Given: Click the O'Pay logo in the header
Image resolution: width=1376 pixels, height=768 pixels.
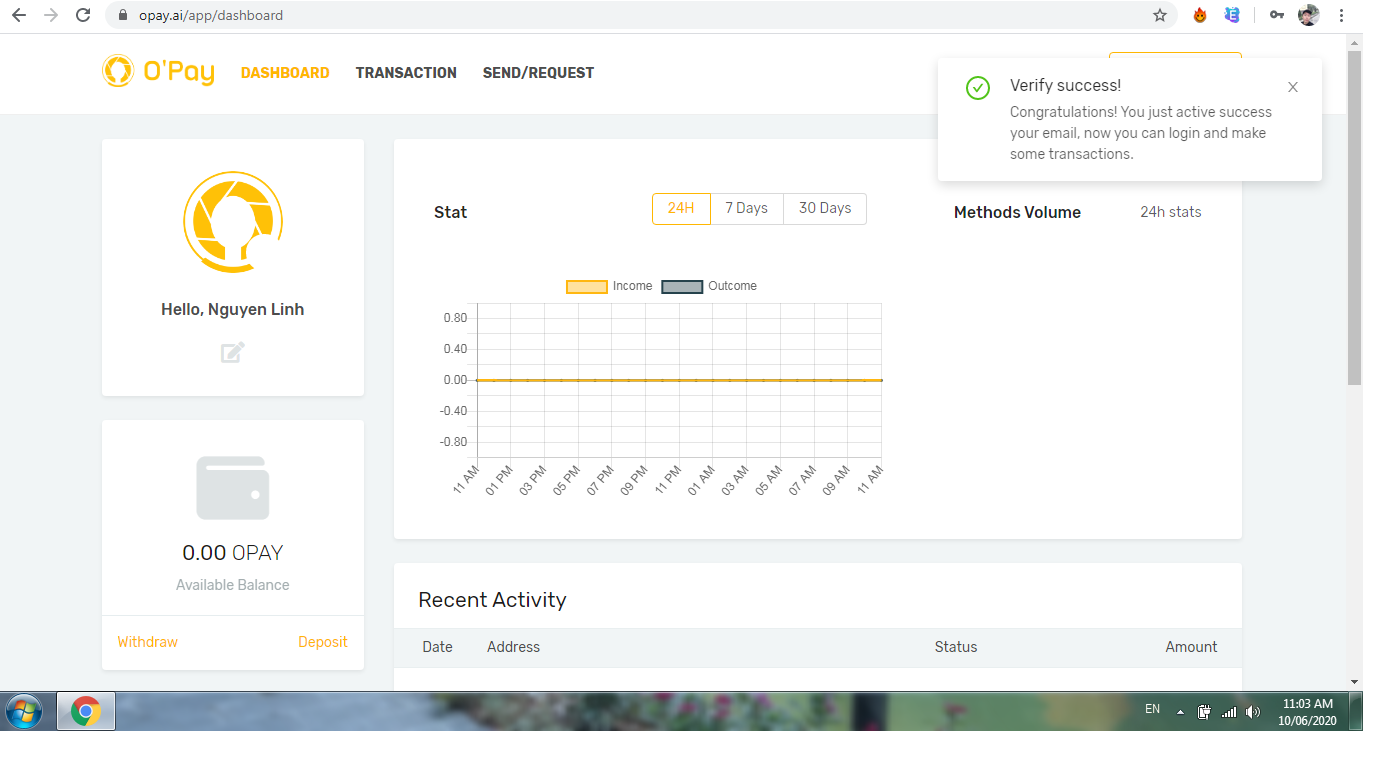Looking at the screenshot, I should pyautogui.click(x=158, y=72).
